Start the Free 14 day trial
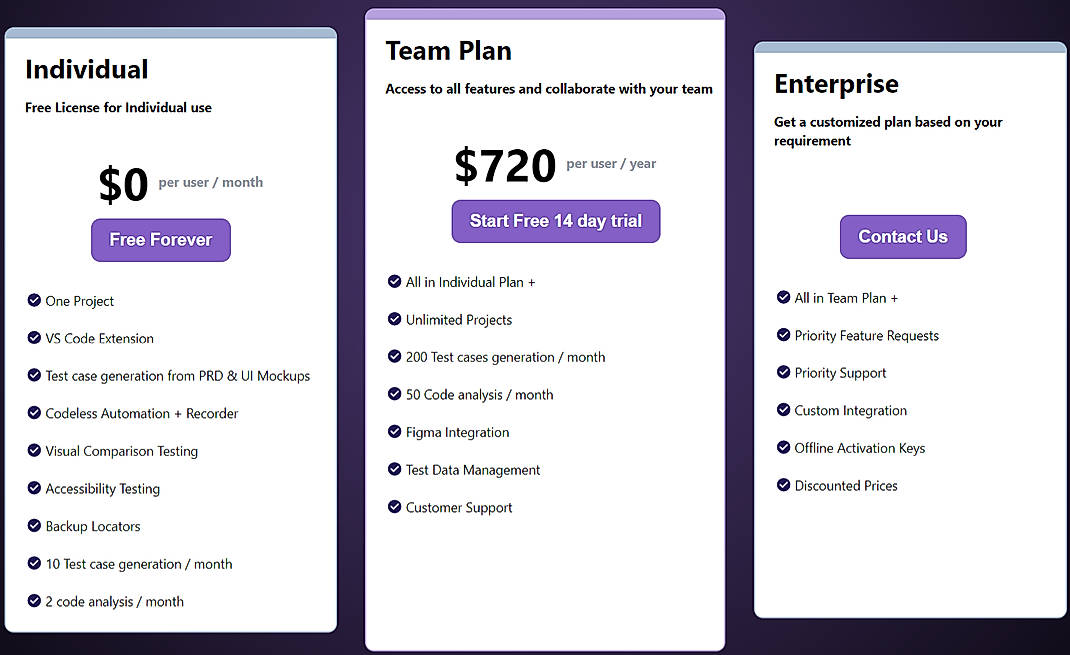This screenshot has width=1070, height=655. point(555,221)
